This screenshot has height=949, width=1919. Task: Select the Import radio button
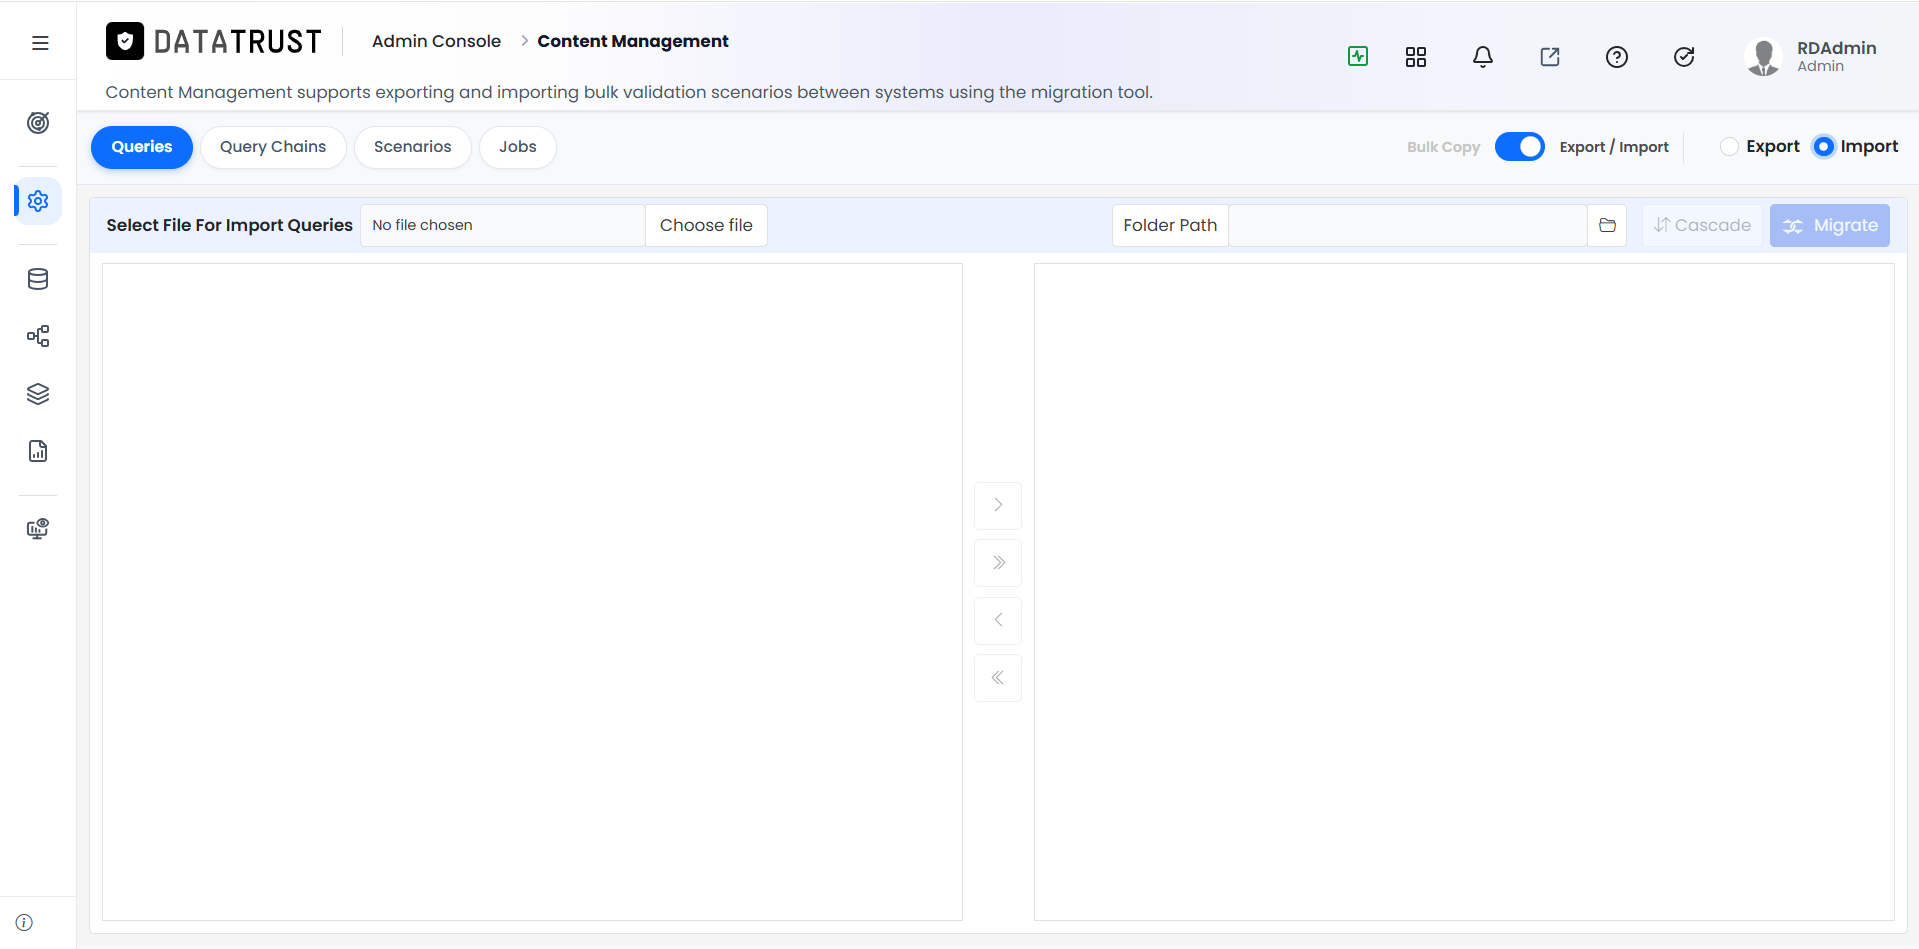coord(1824,146)
